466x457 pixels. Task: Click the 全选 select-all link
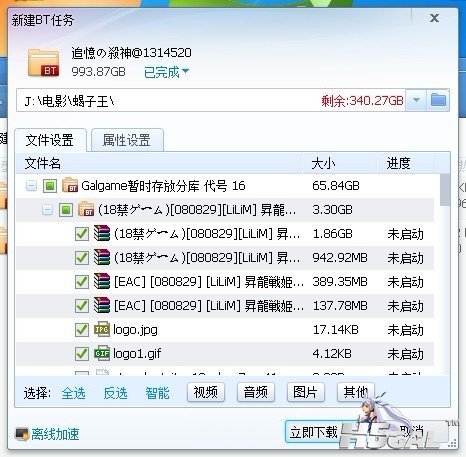point(73,393)
